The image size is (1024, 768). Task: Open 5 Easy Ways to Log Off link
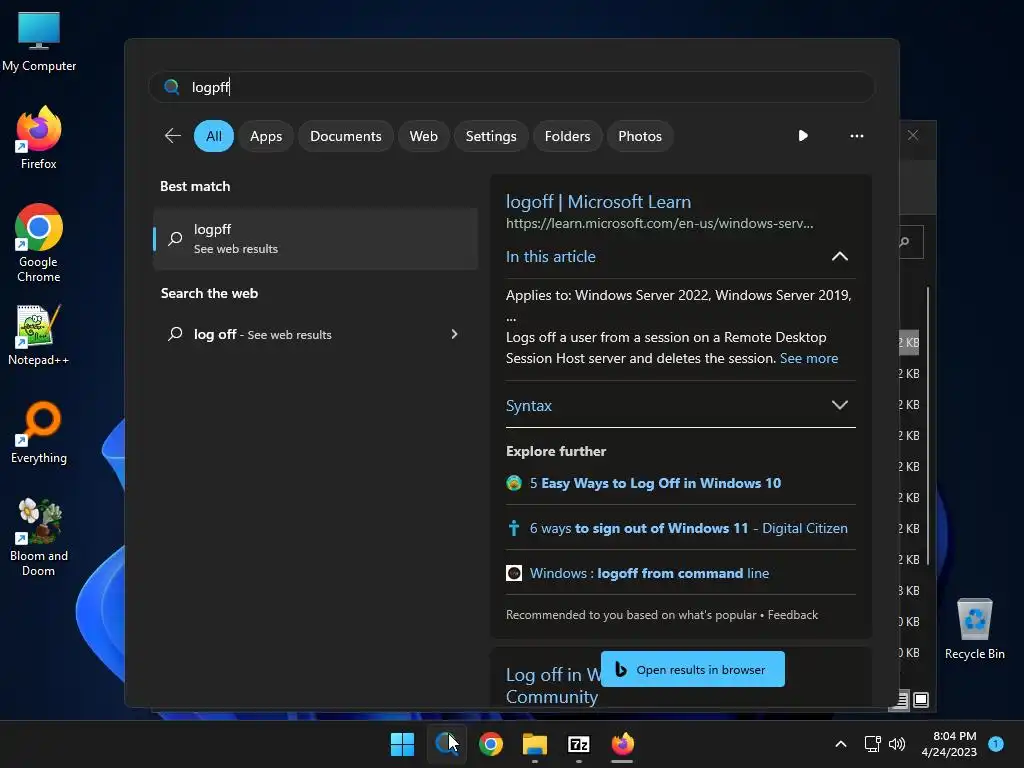point(655,483)
